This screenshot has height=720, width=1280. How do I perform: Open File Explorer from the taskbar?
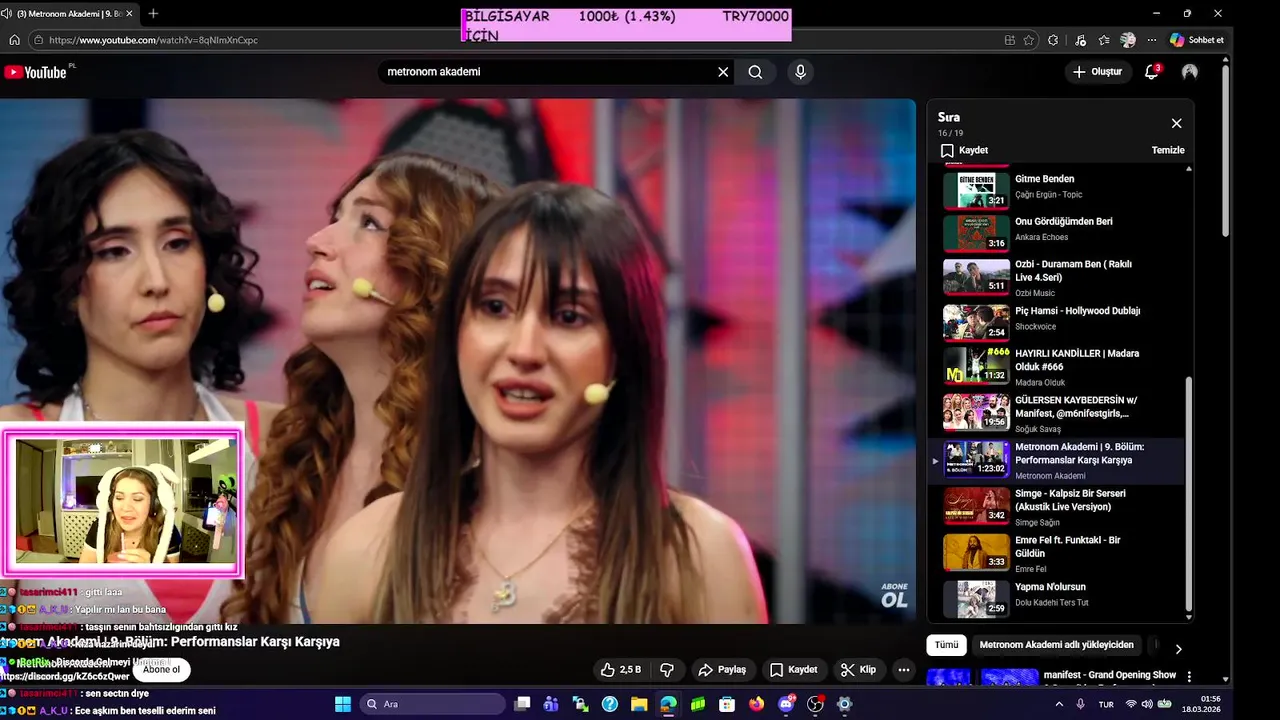tap(639, 704)
